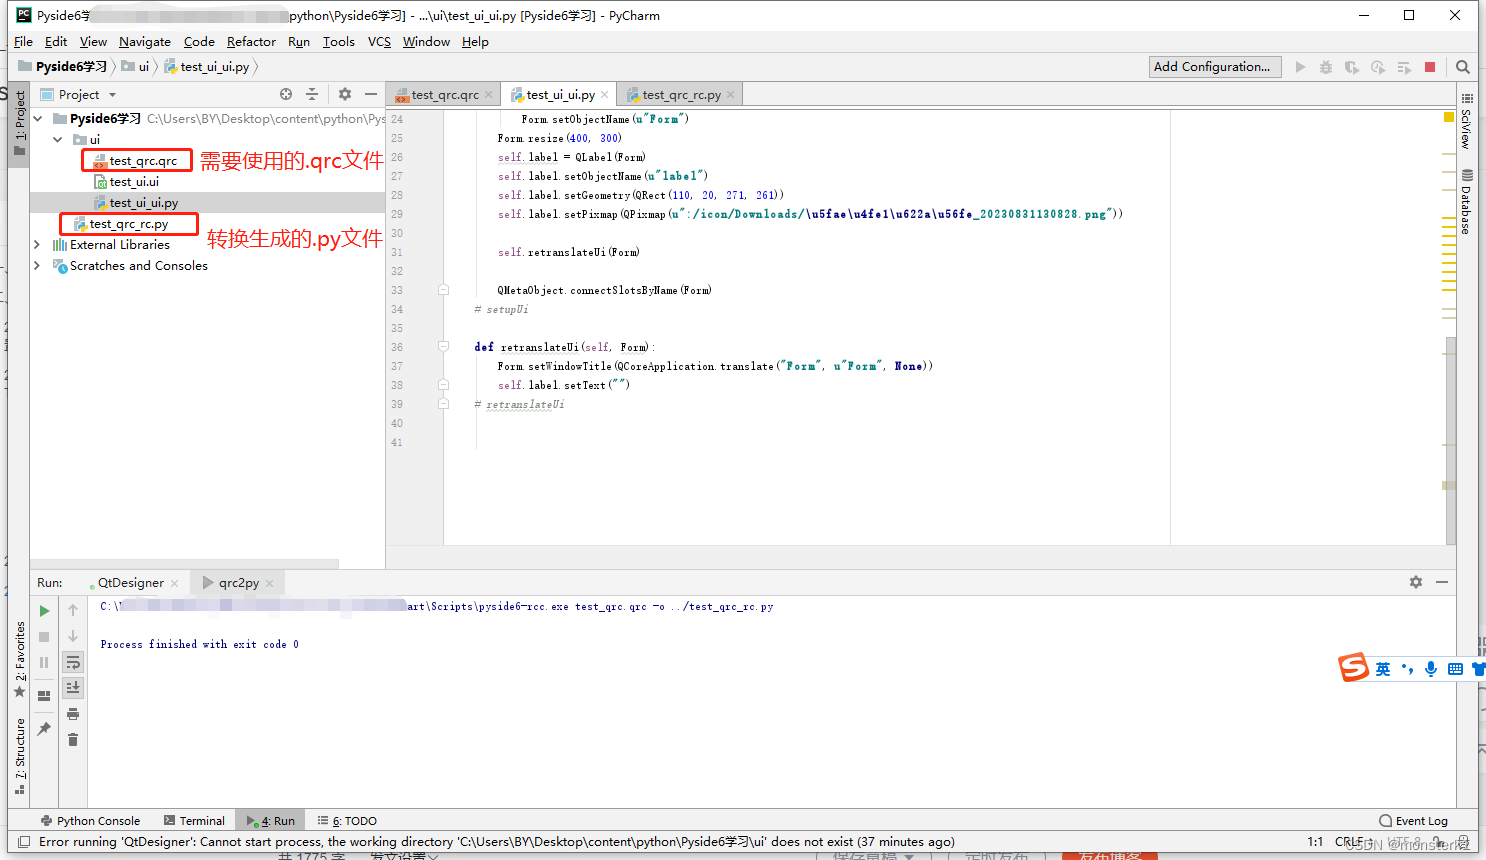The image size is (1486, 860).
Task: Fold code marker at line 38
Action: (443, 385)
